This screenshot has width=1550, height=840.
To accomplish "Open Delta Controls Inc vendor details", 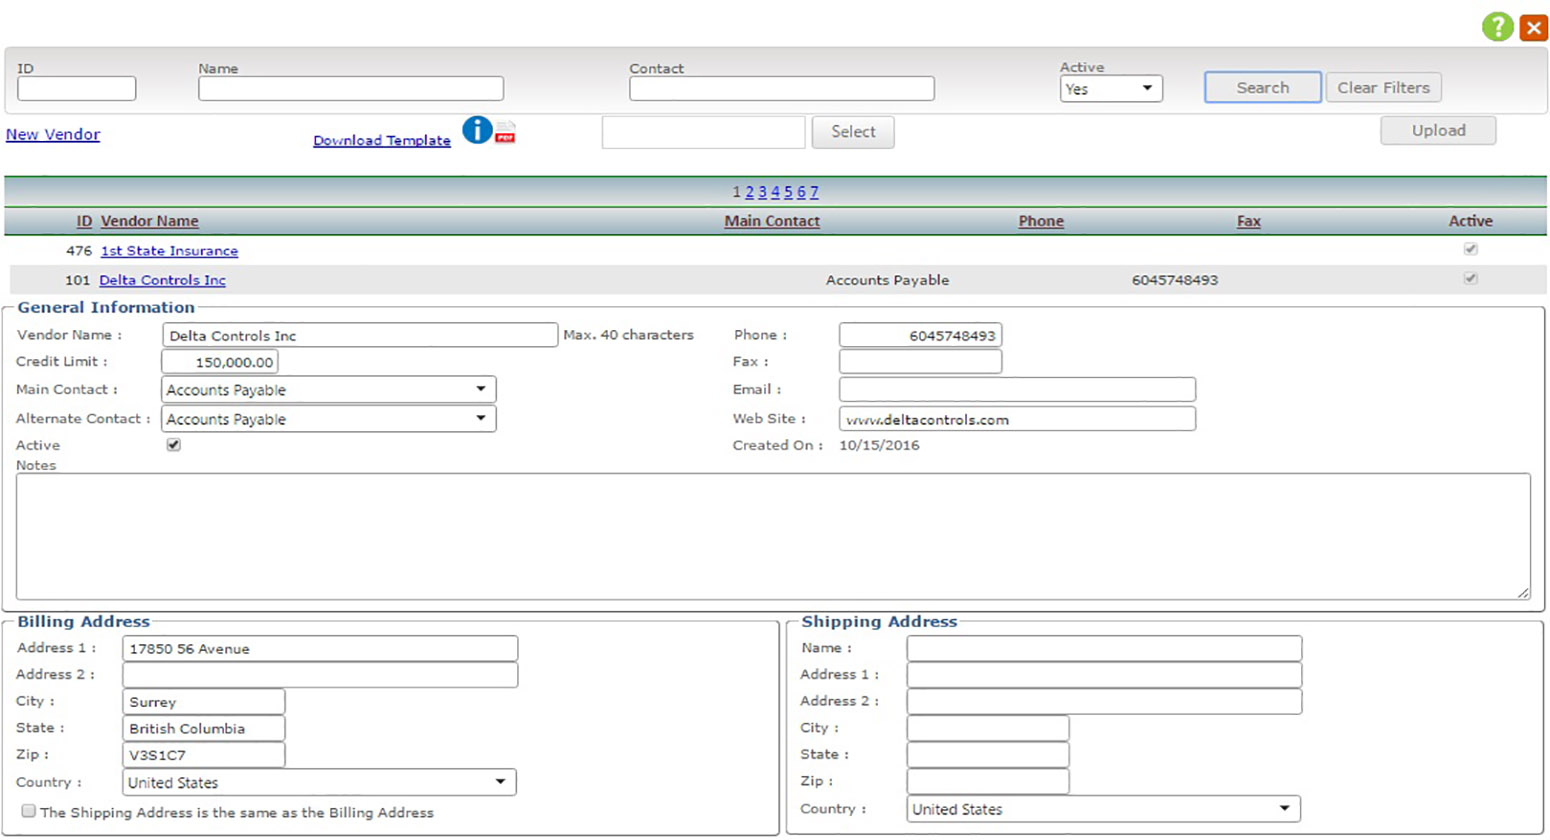I will 161,280.
